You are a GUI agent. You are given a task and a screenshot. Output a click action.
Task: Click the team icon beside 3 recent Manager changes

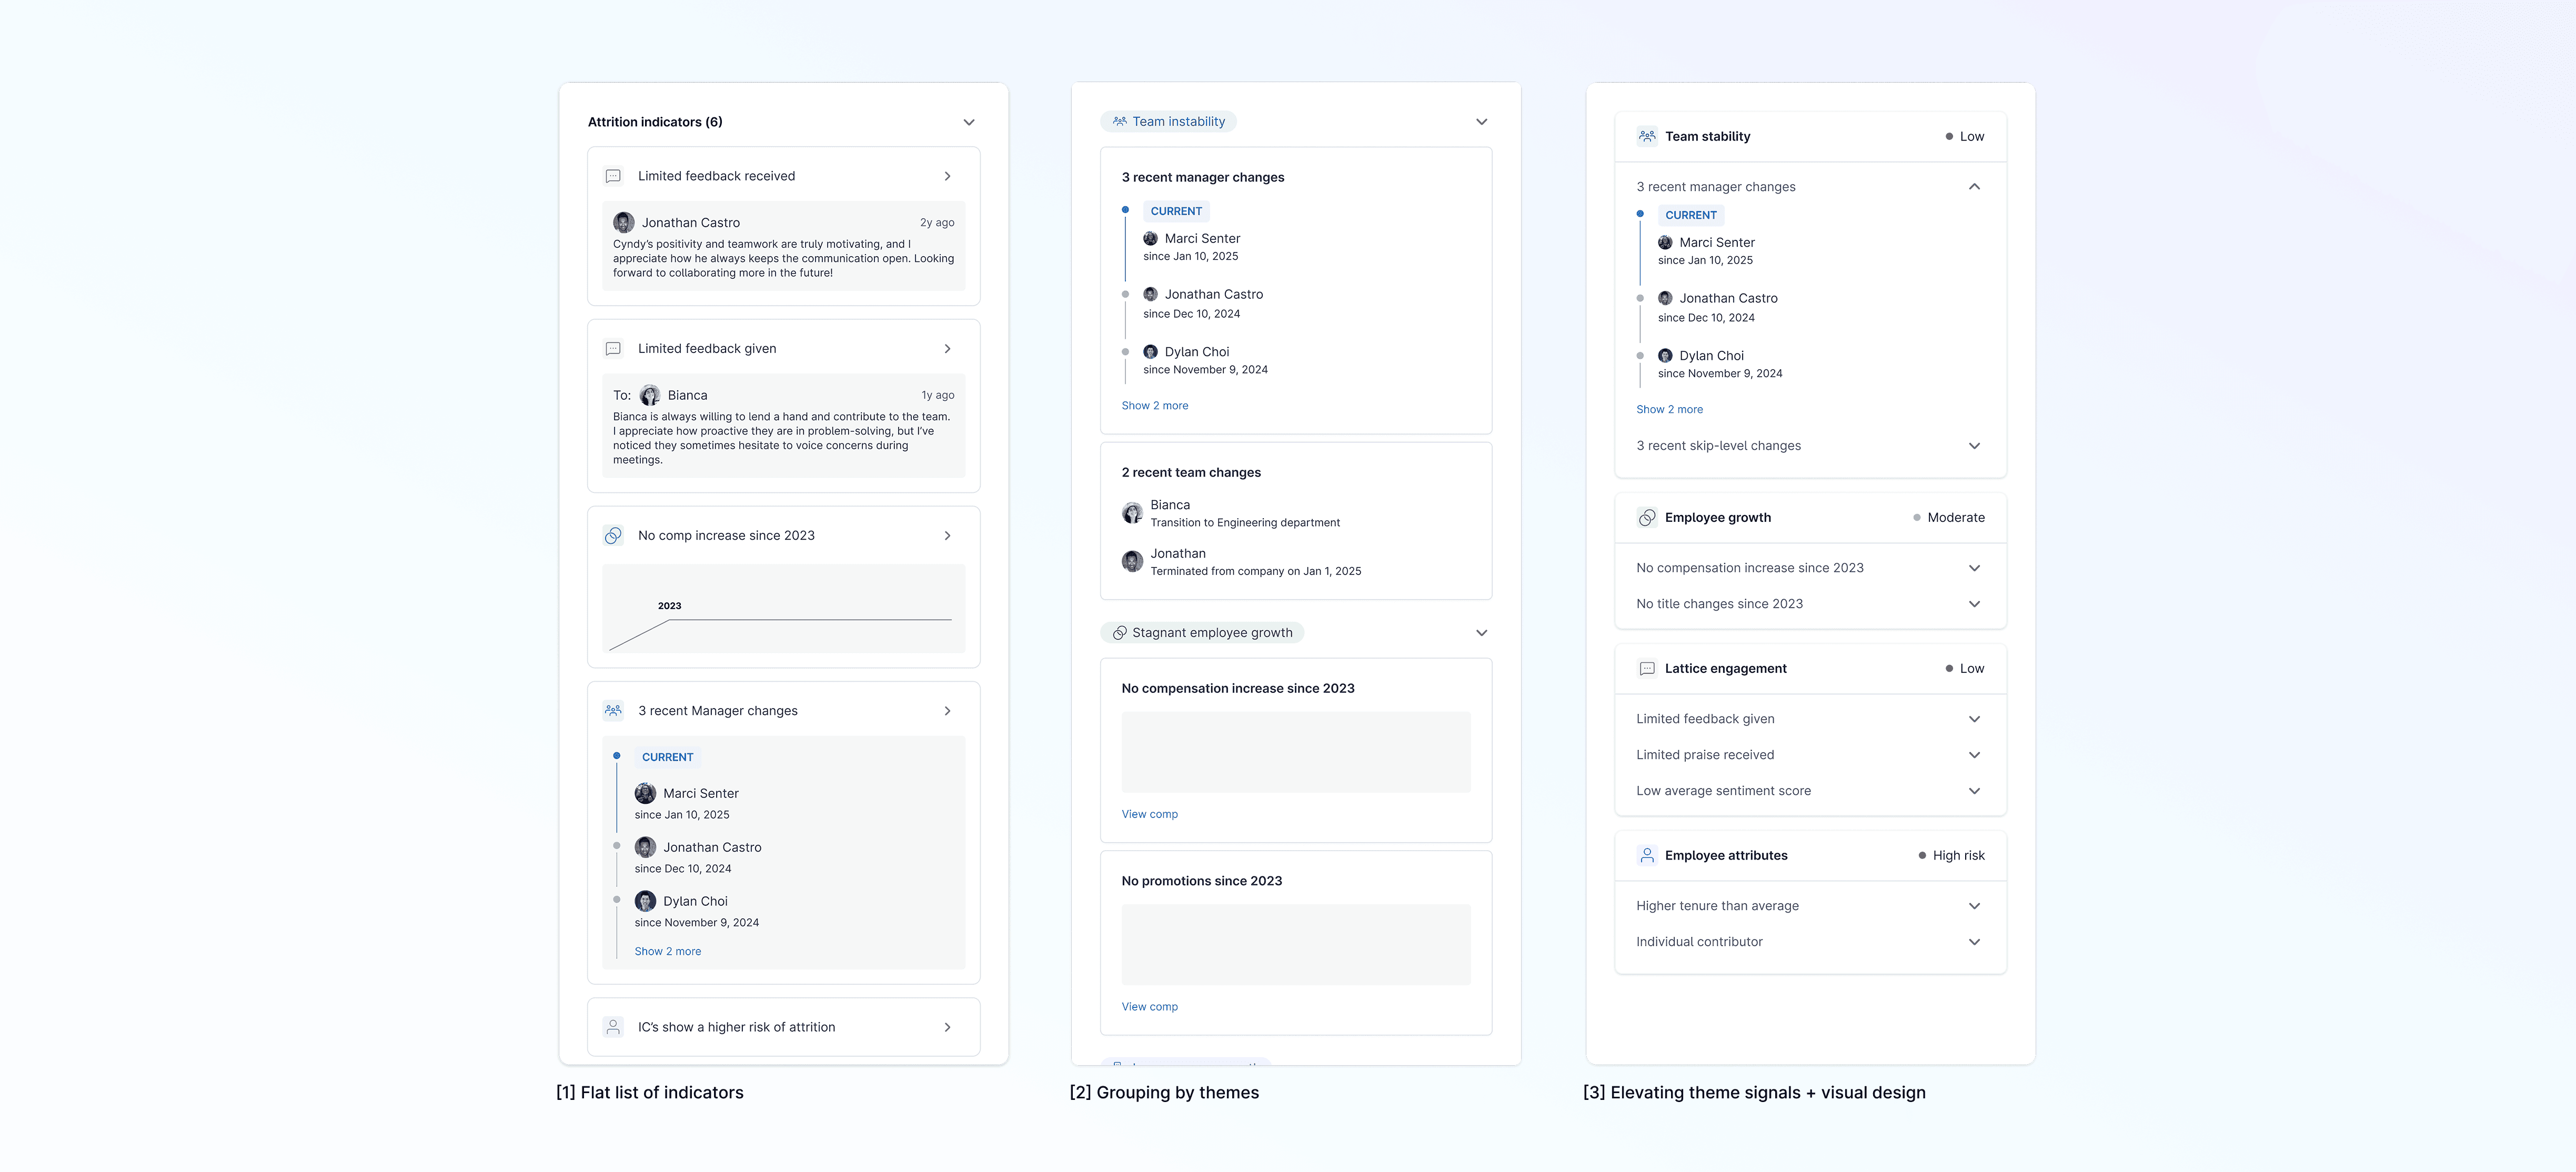[613, 711]
